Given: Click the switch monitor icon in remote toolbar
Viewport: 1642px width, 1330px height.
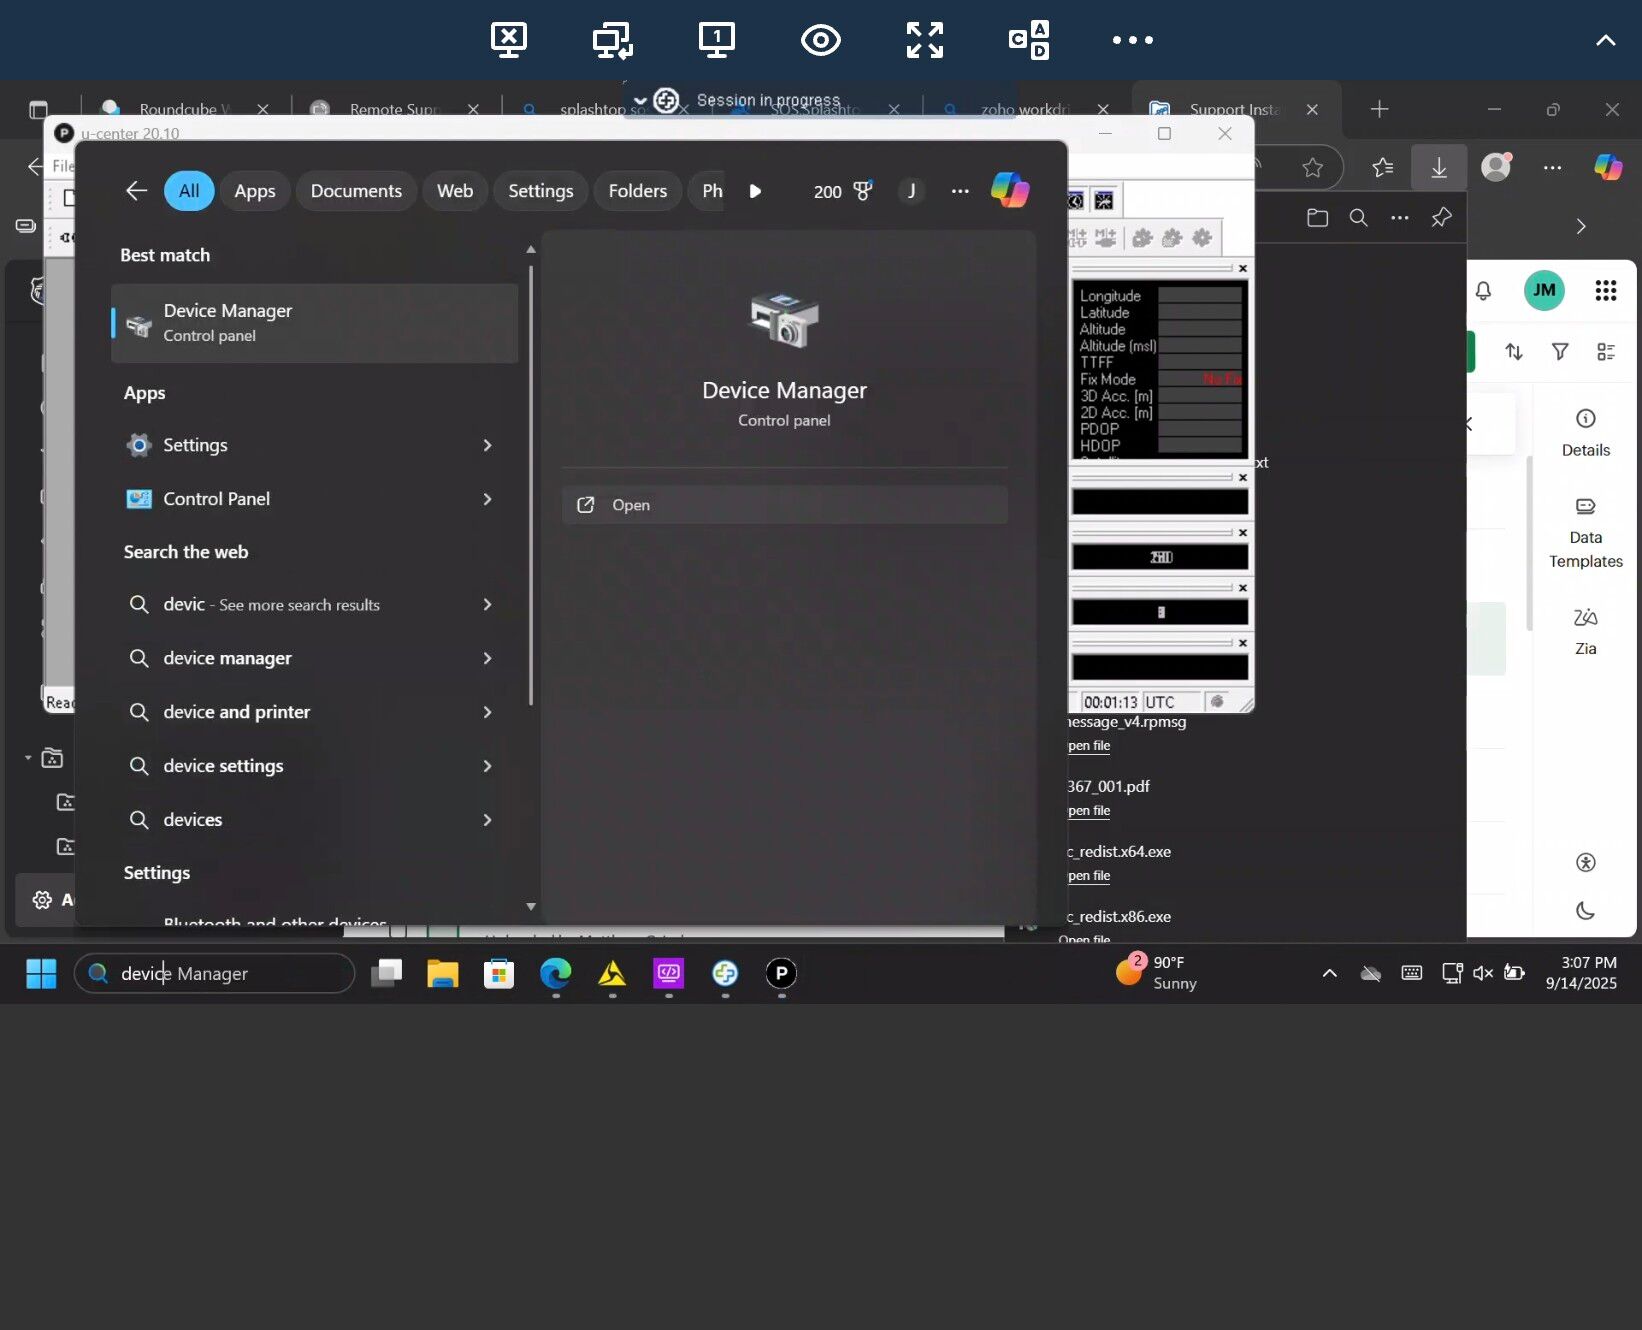Looking at the screenshot, I should tap(612, 40).
